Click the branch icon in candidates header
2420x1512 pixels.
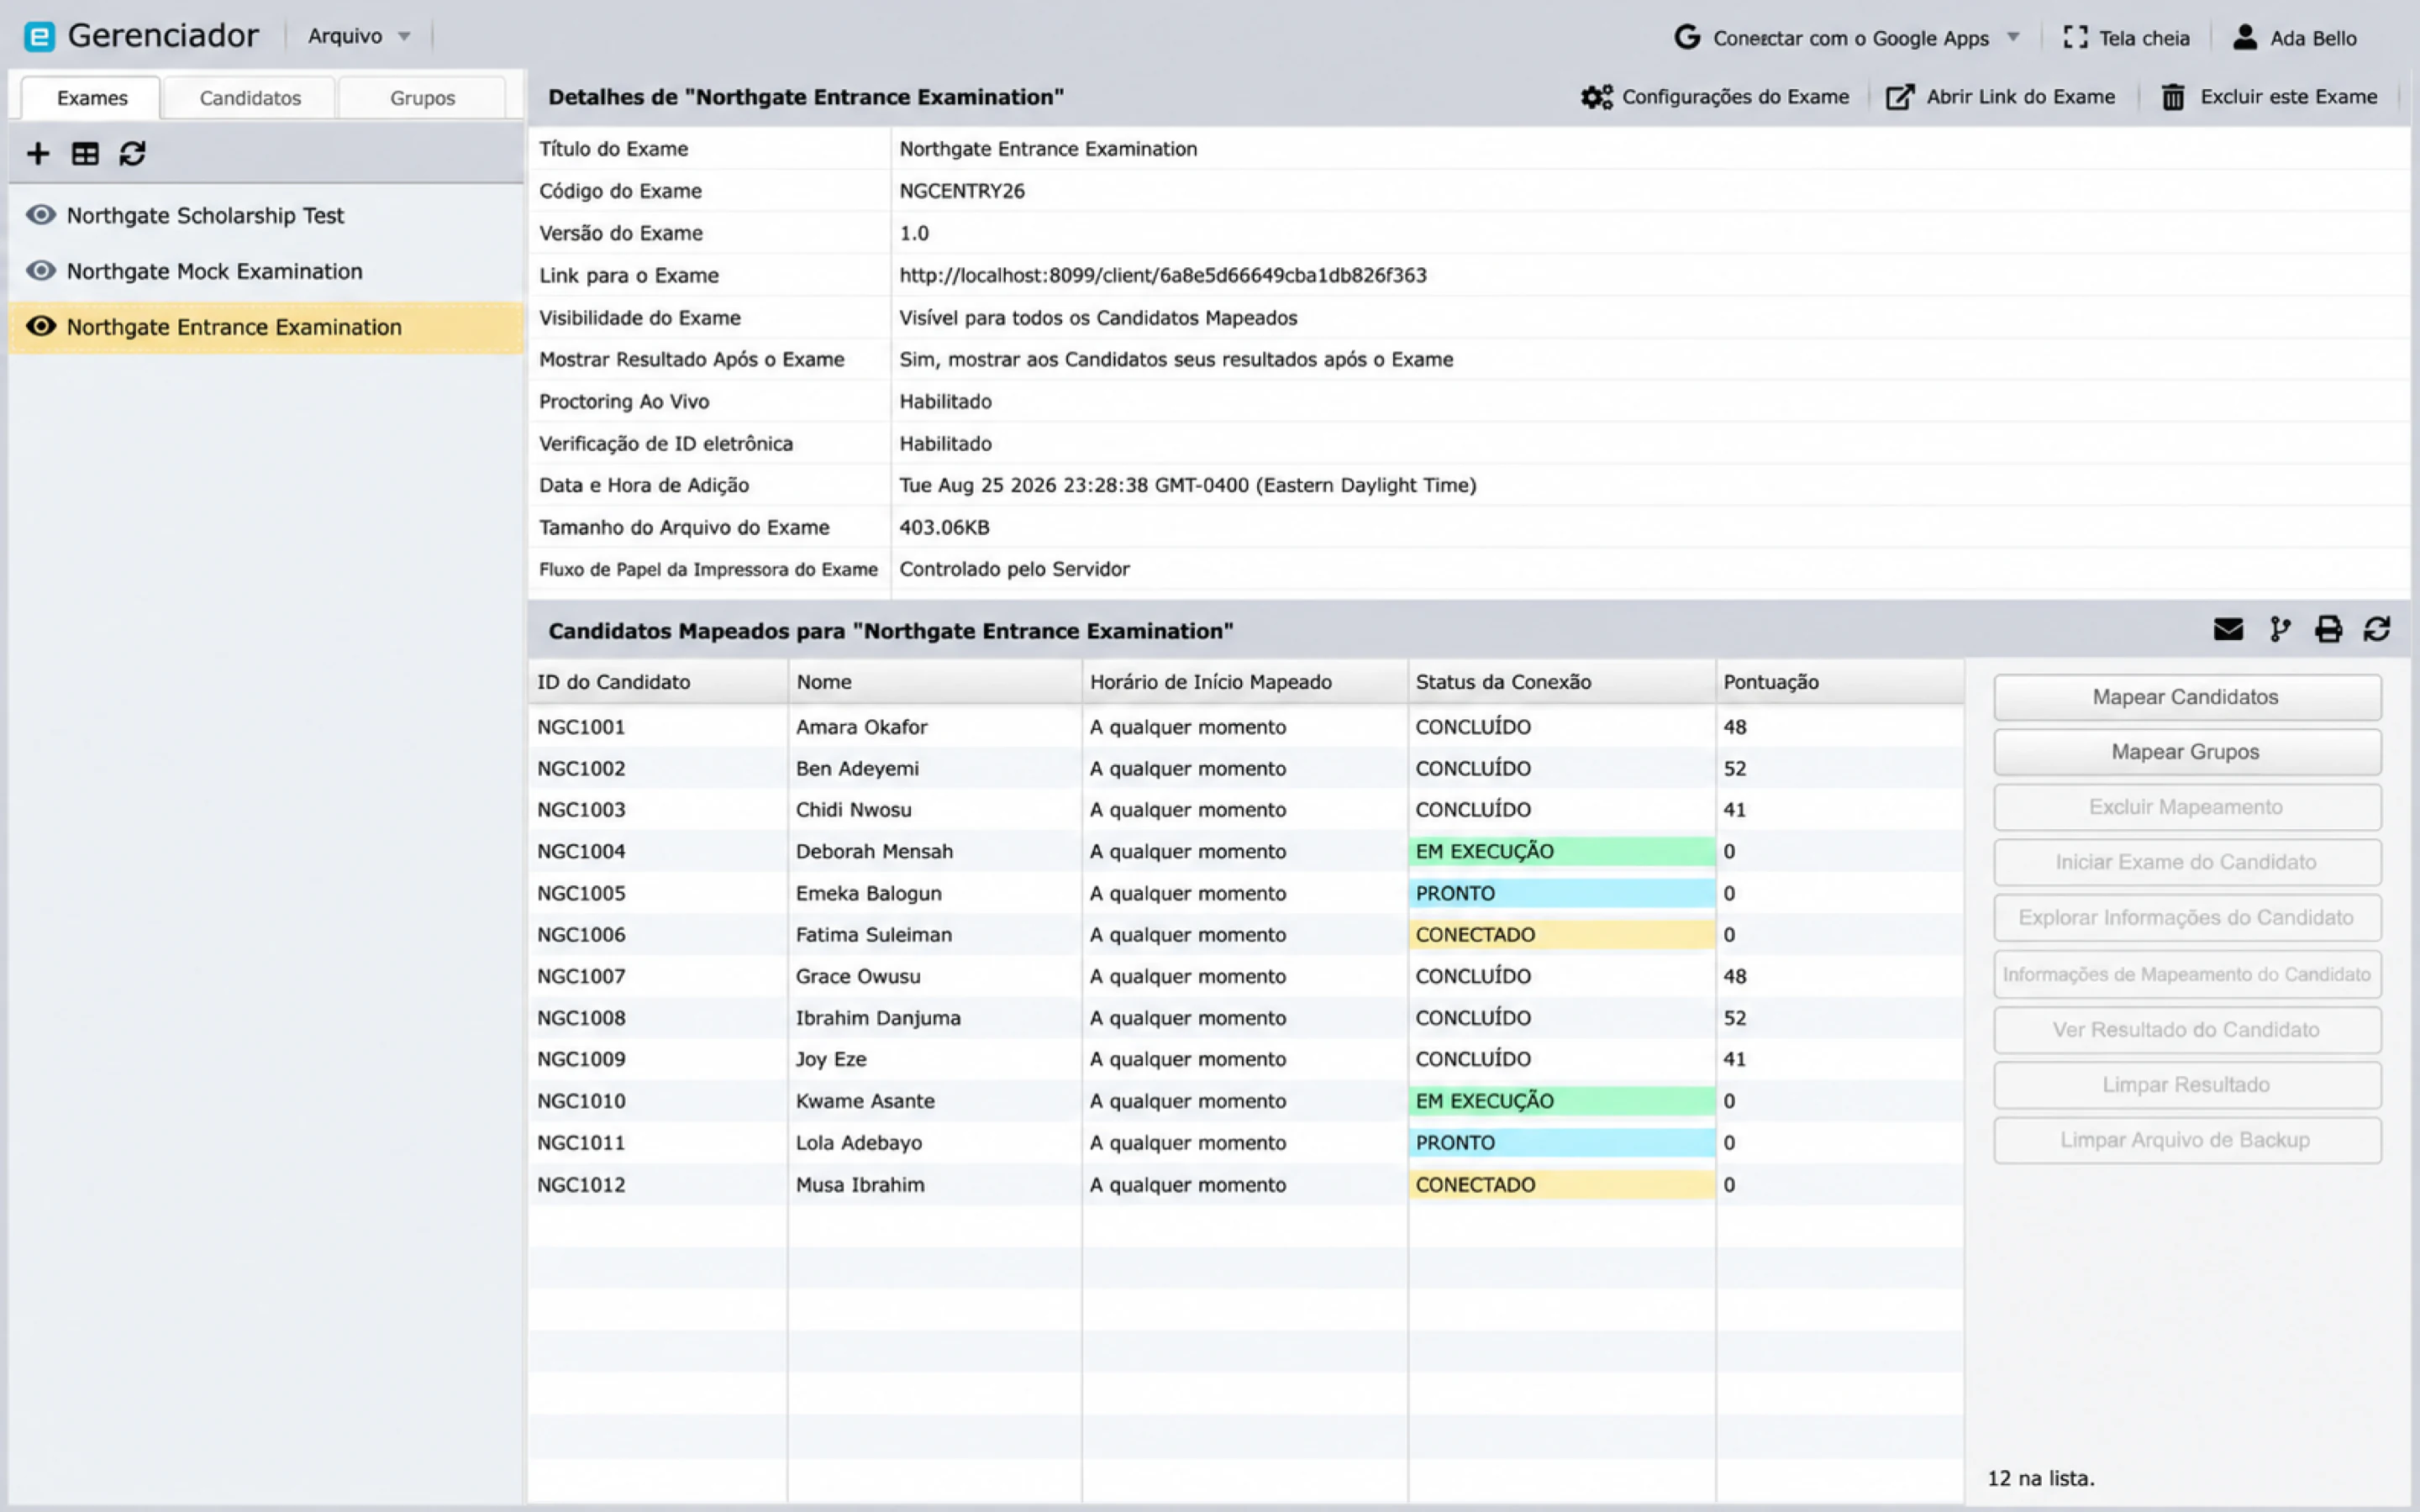pos(2280,629)
